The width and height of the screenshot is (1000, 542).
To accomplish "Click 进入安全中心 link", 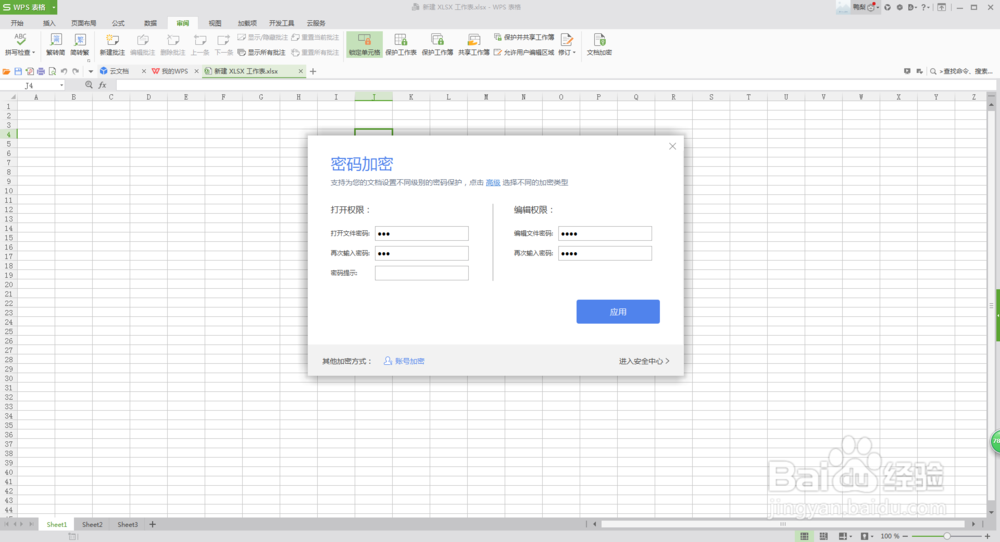I will pyautogui.click(x=644, y=361).
